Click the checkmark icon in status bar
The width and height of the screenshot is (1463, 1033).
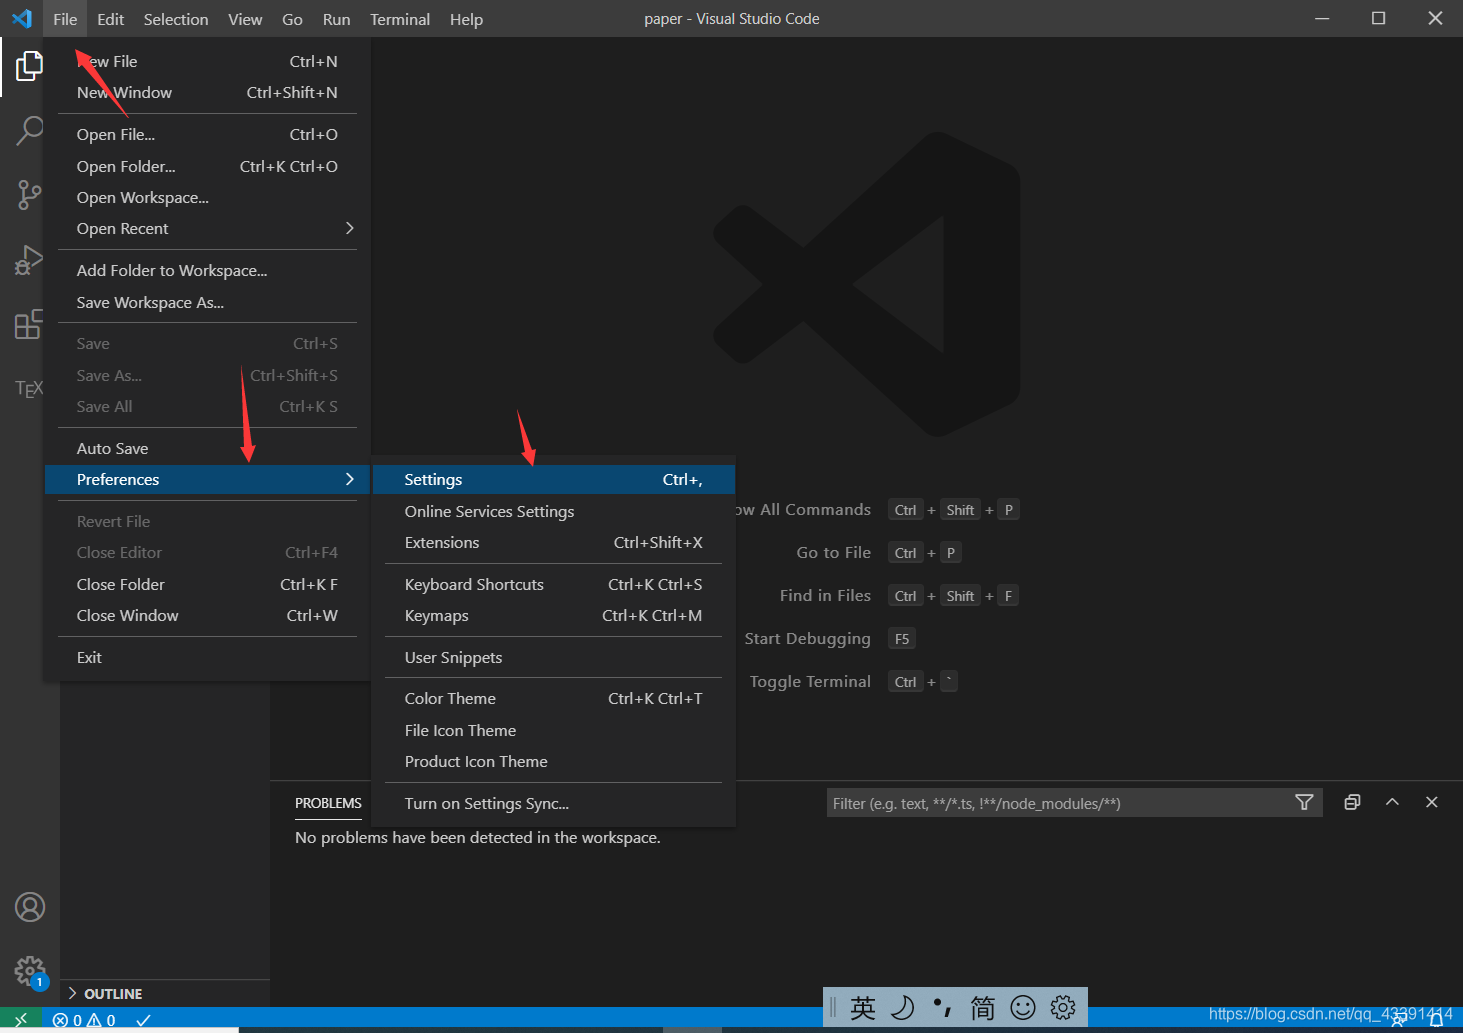(143, 1020)
